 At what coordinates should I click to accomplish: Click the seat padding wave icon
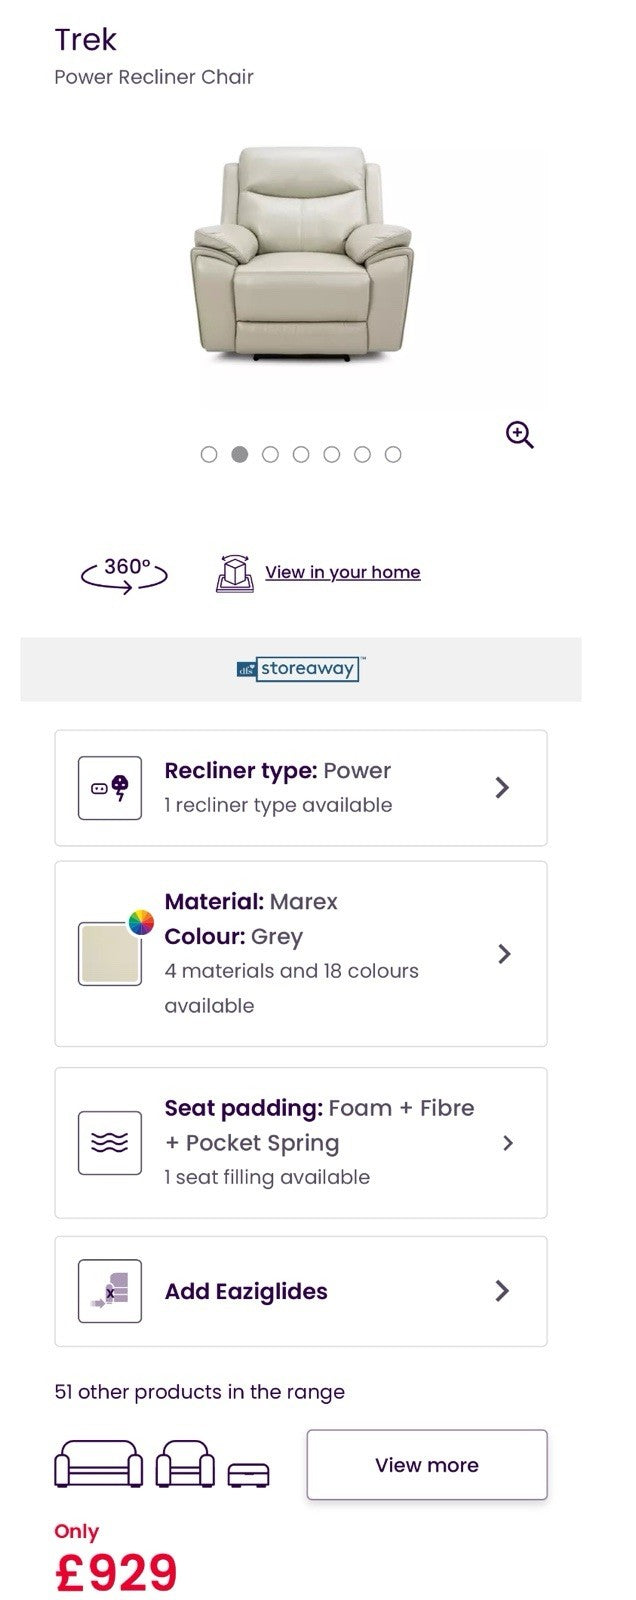(x=110, y=1142)
